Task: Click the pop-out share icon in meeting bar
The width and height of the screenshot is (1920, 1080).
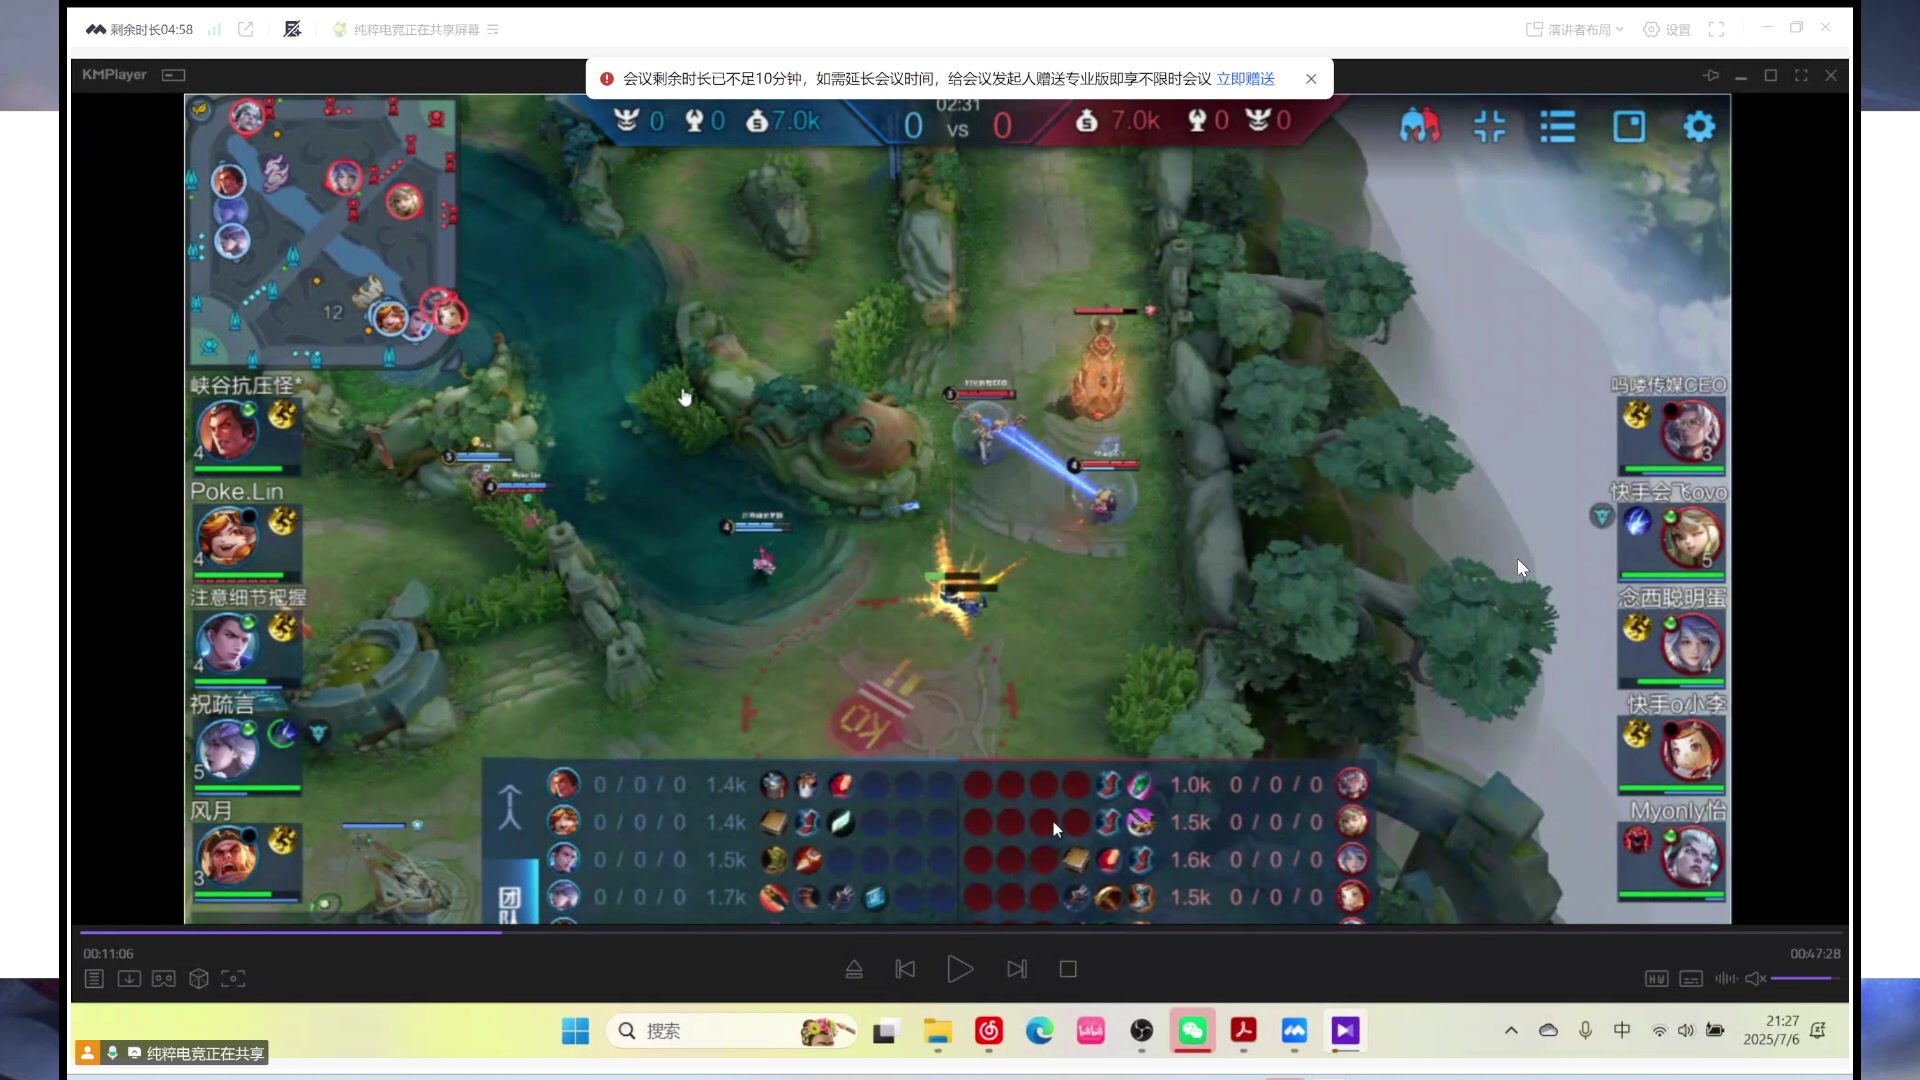Action: point(246,29)
